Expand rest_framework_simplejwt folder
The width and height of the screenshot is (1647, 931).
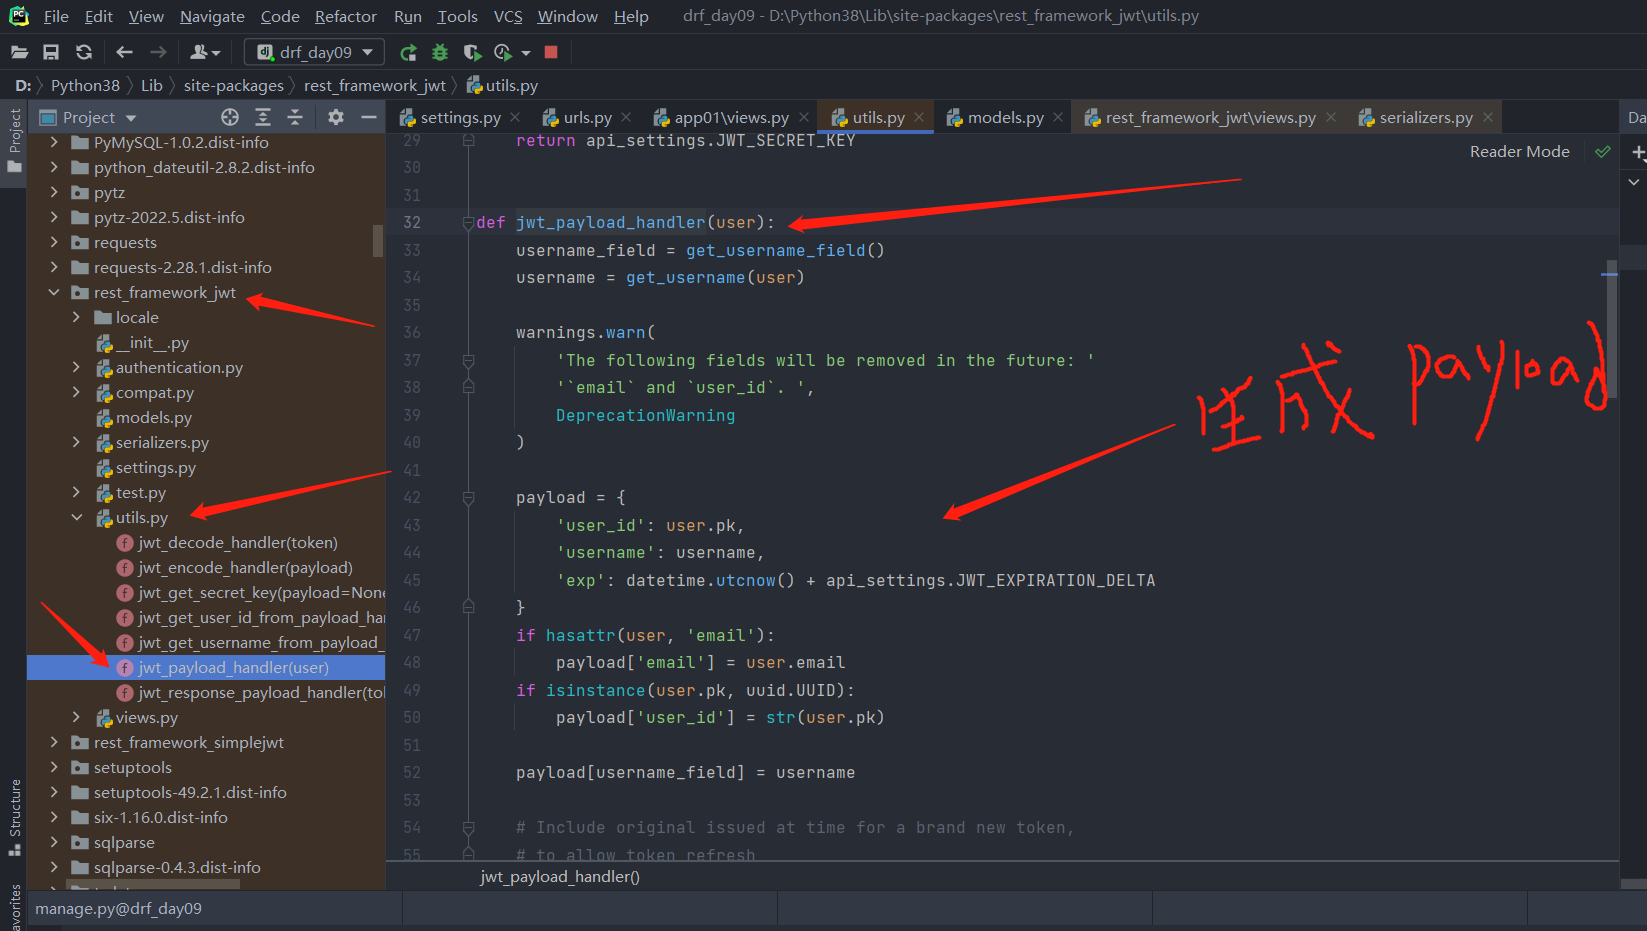coord(54,743)
